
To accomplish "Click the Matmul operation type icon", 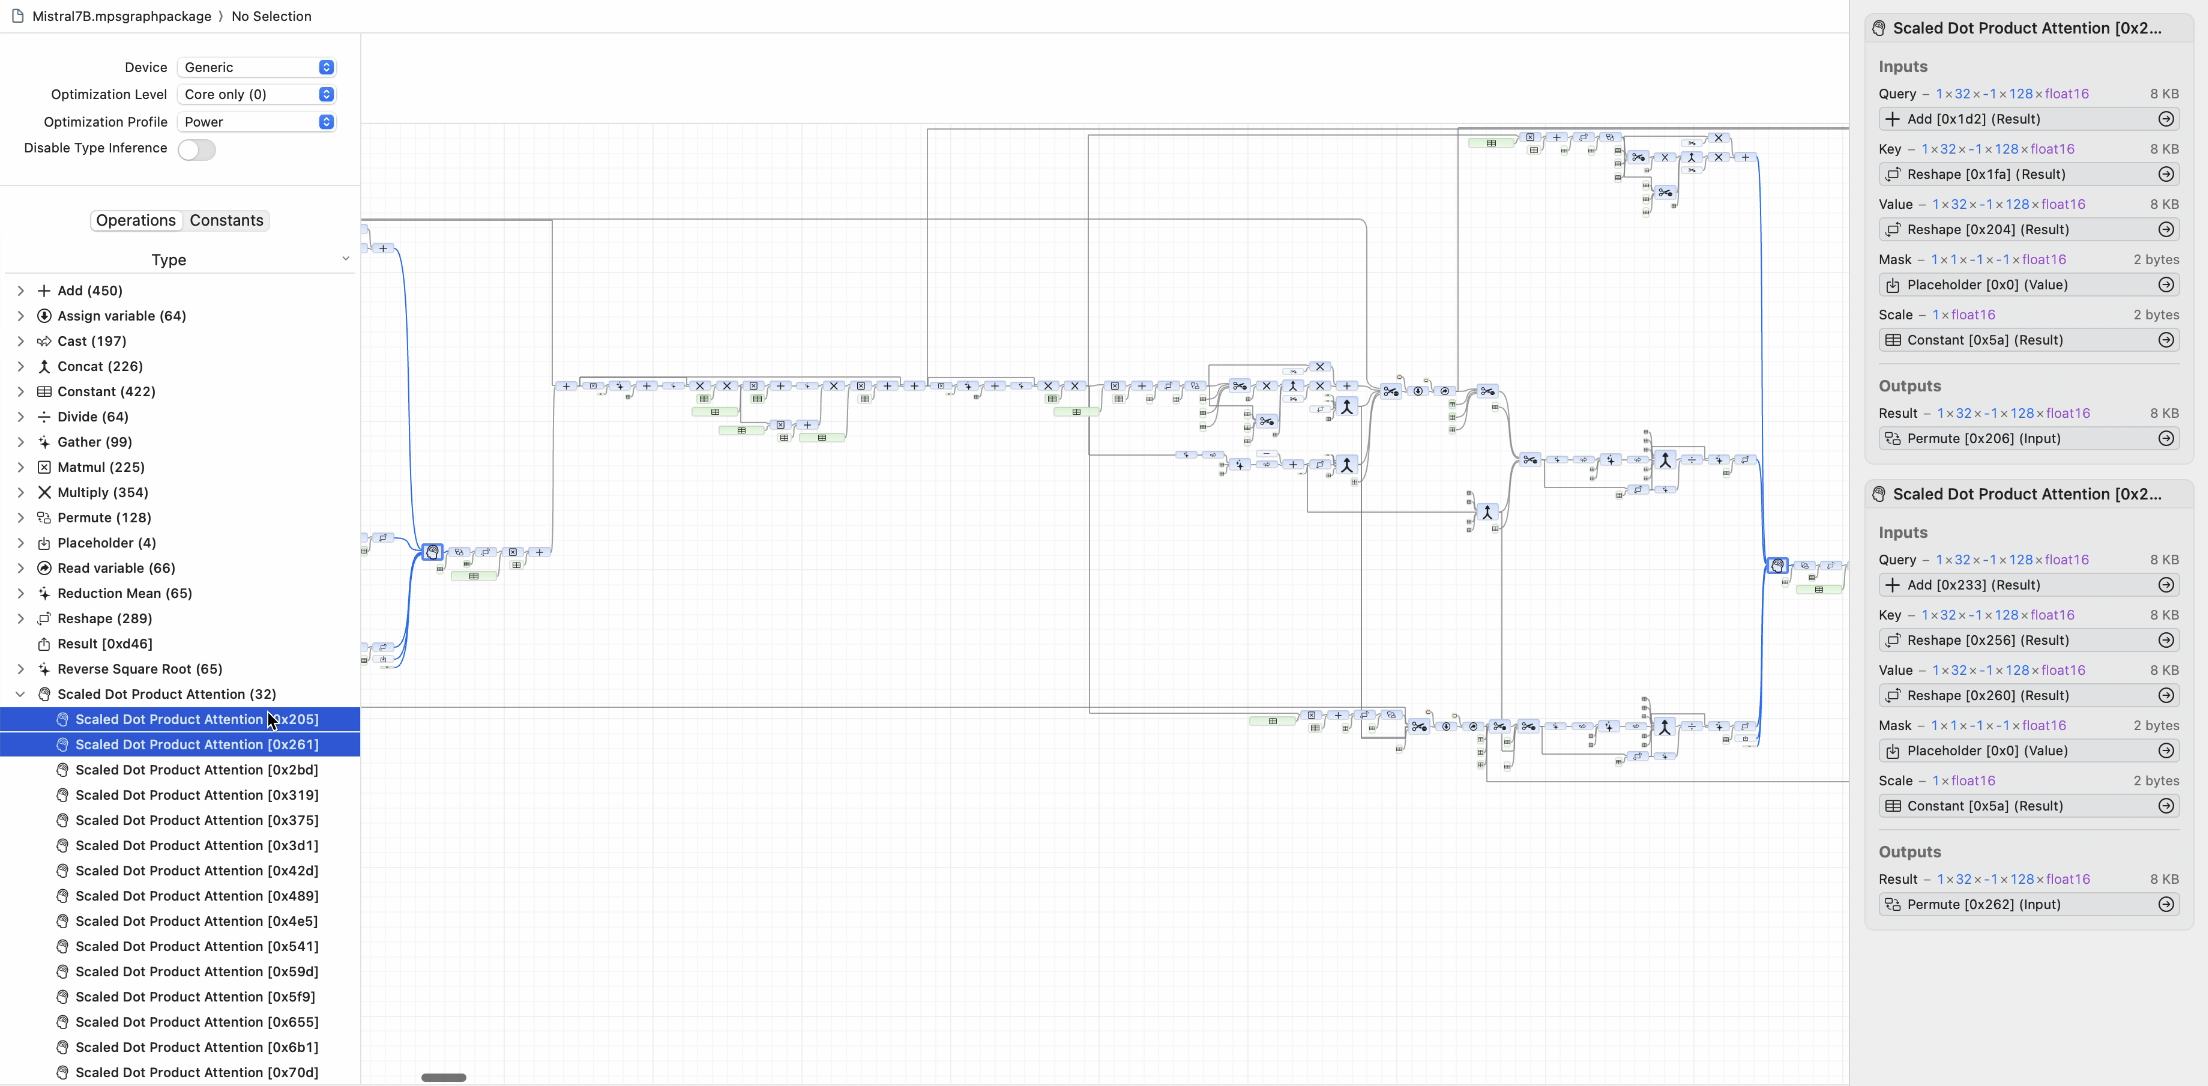I will pyautogui.click(x=44, y=466).
